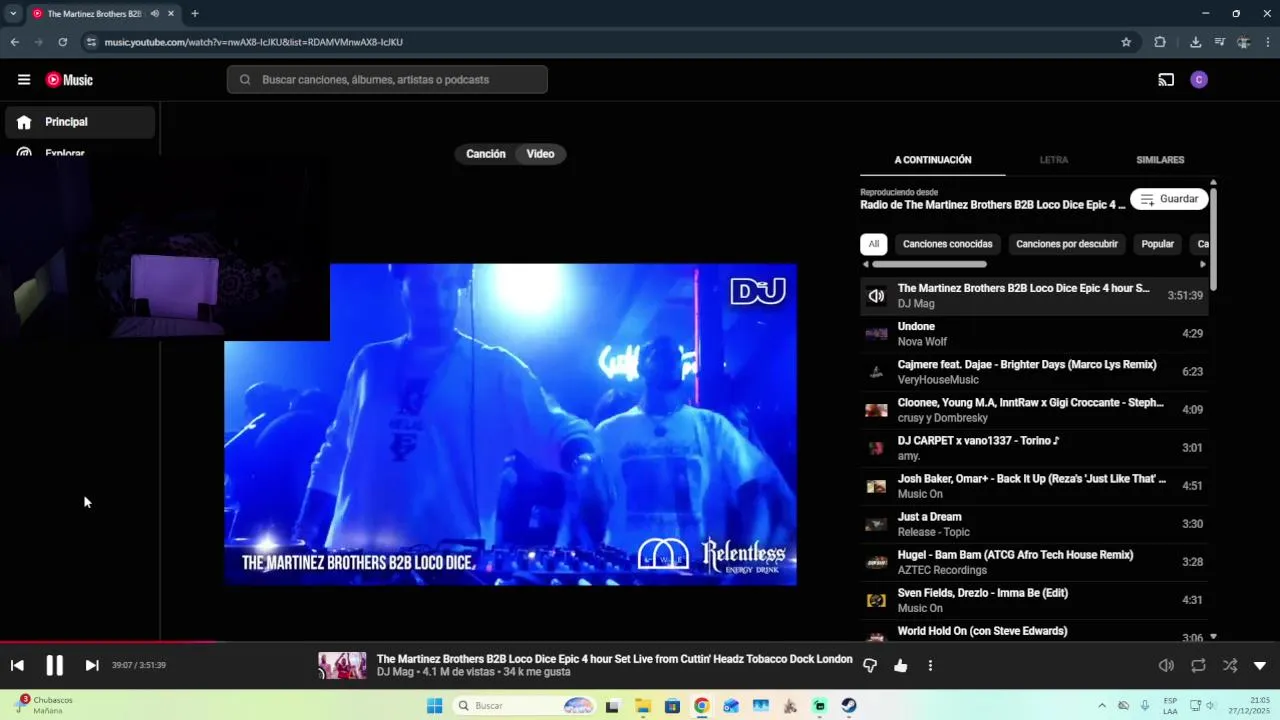Image resolution: width=1280 pixels, height=720 pixels.
Task: Skip to the next track
Action: [x=92, y=665]
